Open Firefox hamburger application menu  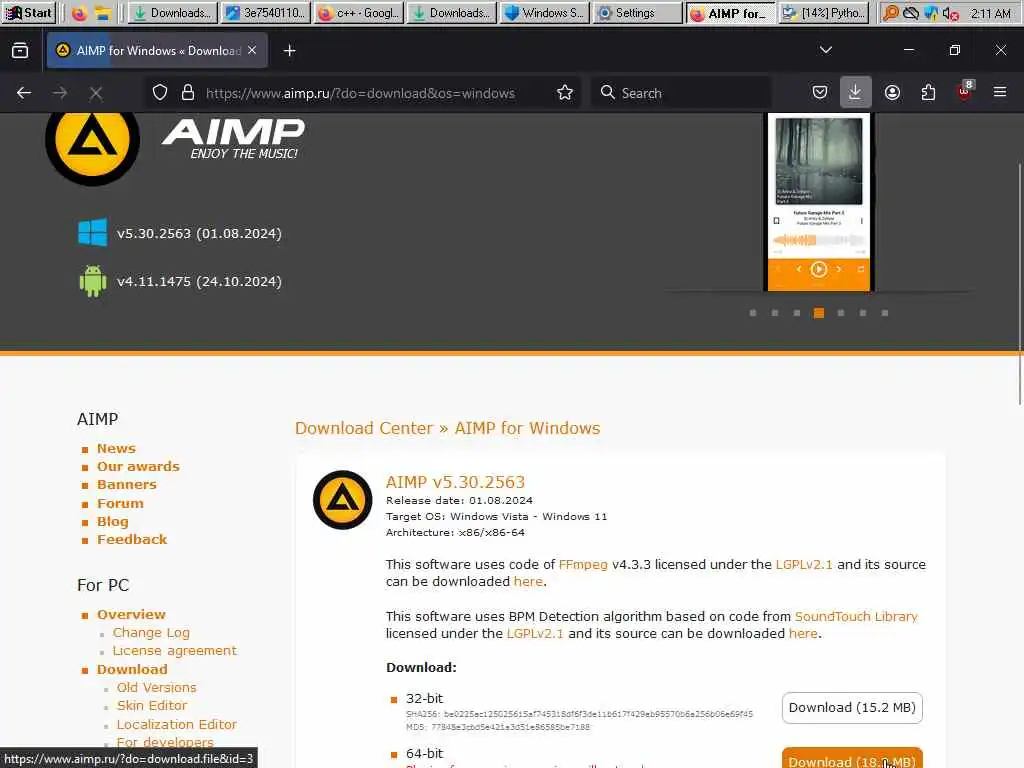(x=1000, y=93)
